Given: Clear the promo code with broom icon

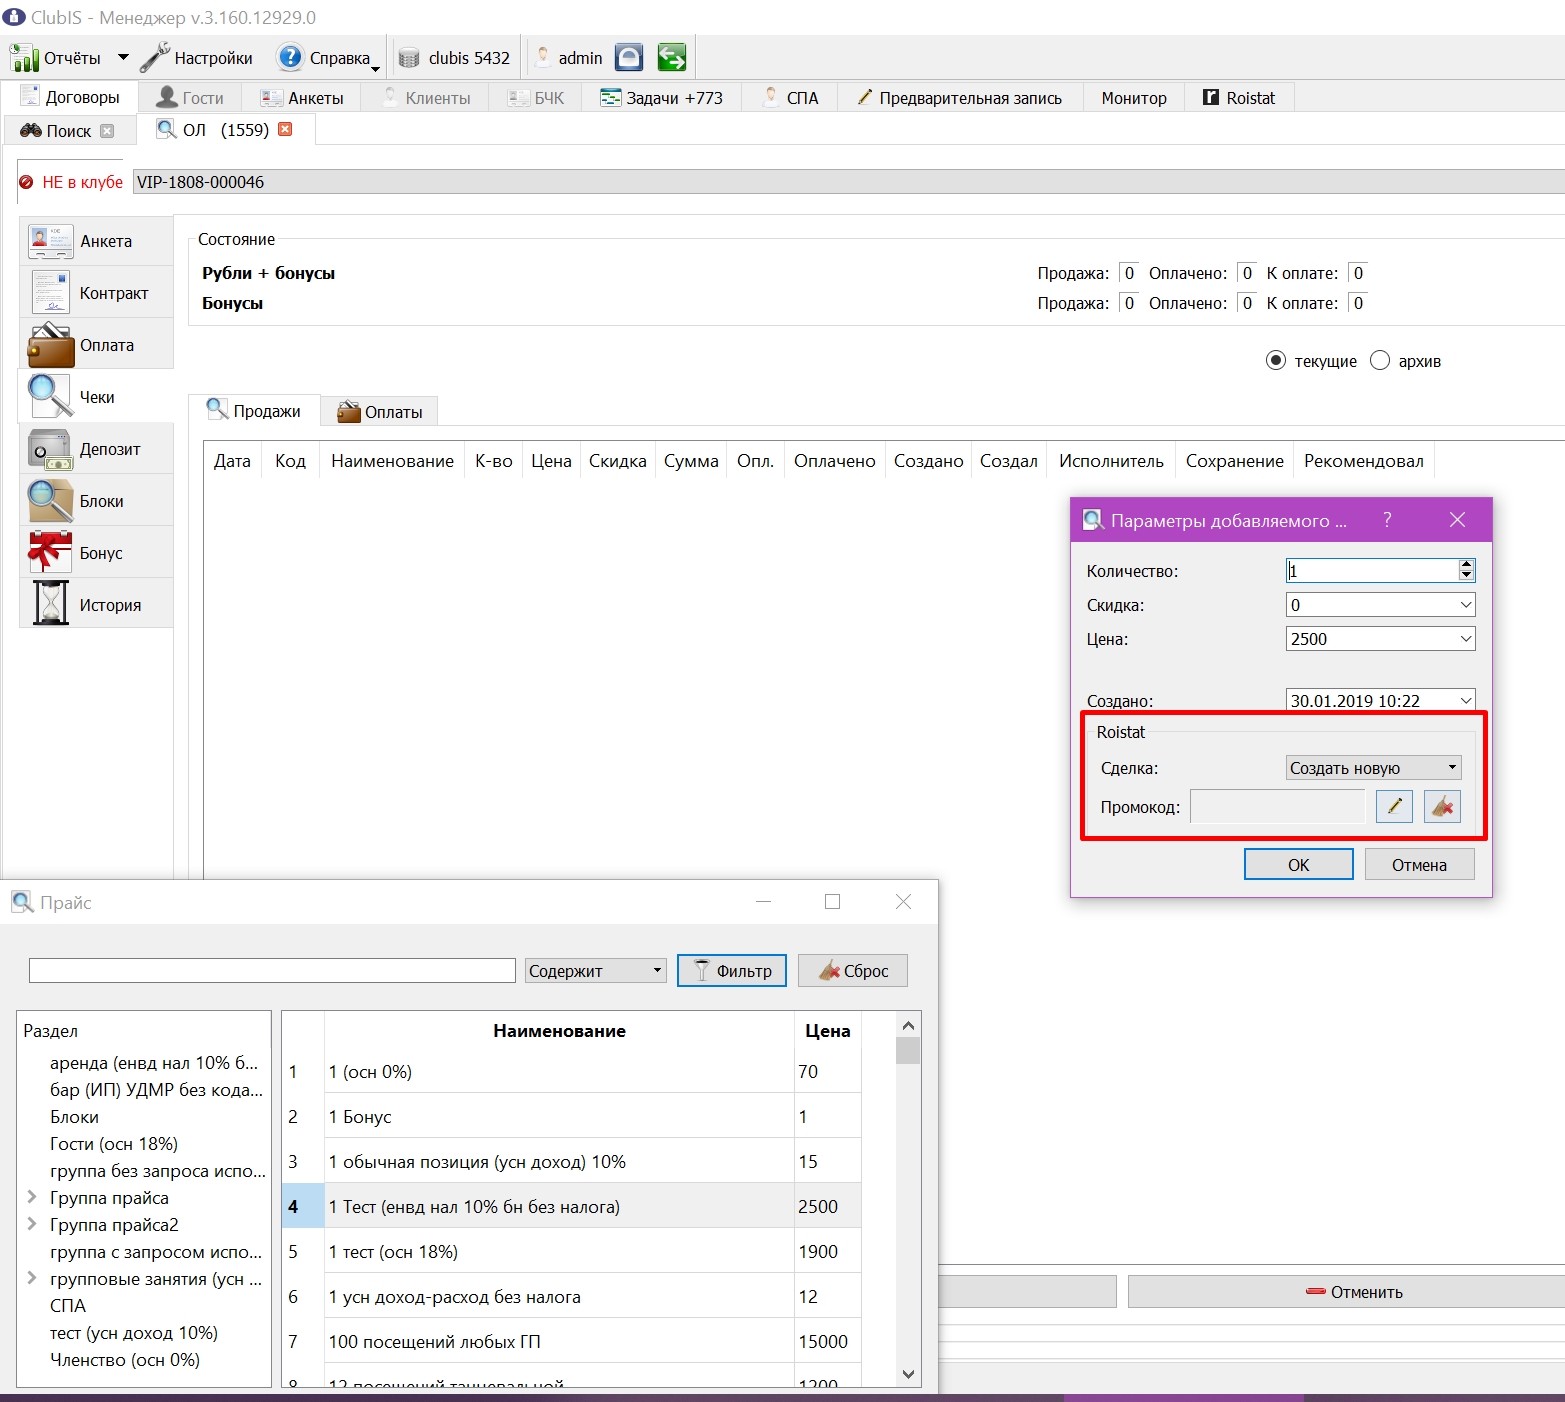Looking at the screenshot, I should point(1442,806).
